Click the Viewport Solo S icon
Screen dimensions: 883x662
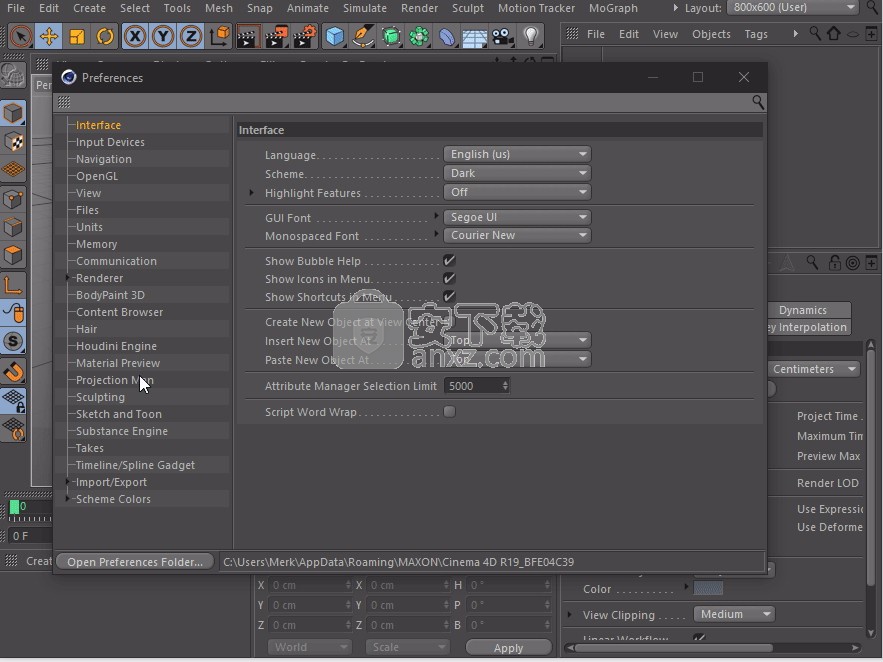click(14, 341)
